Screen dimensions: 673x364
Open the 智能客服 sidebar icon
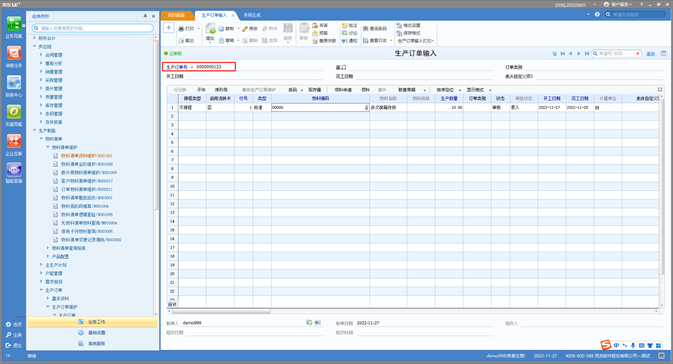tap(14, 170)
